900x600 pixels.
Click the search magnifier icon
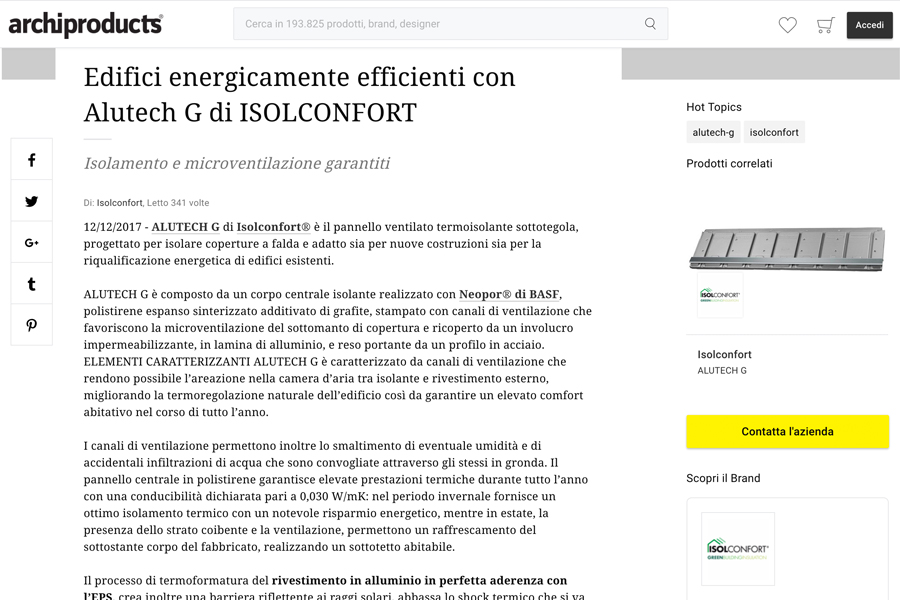(x=650, y=24)
